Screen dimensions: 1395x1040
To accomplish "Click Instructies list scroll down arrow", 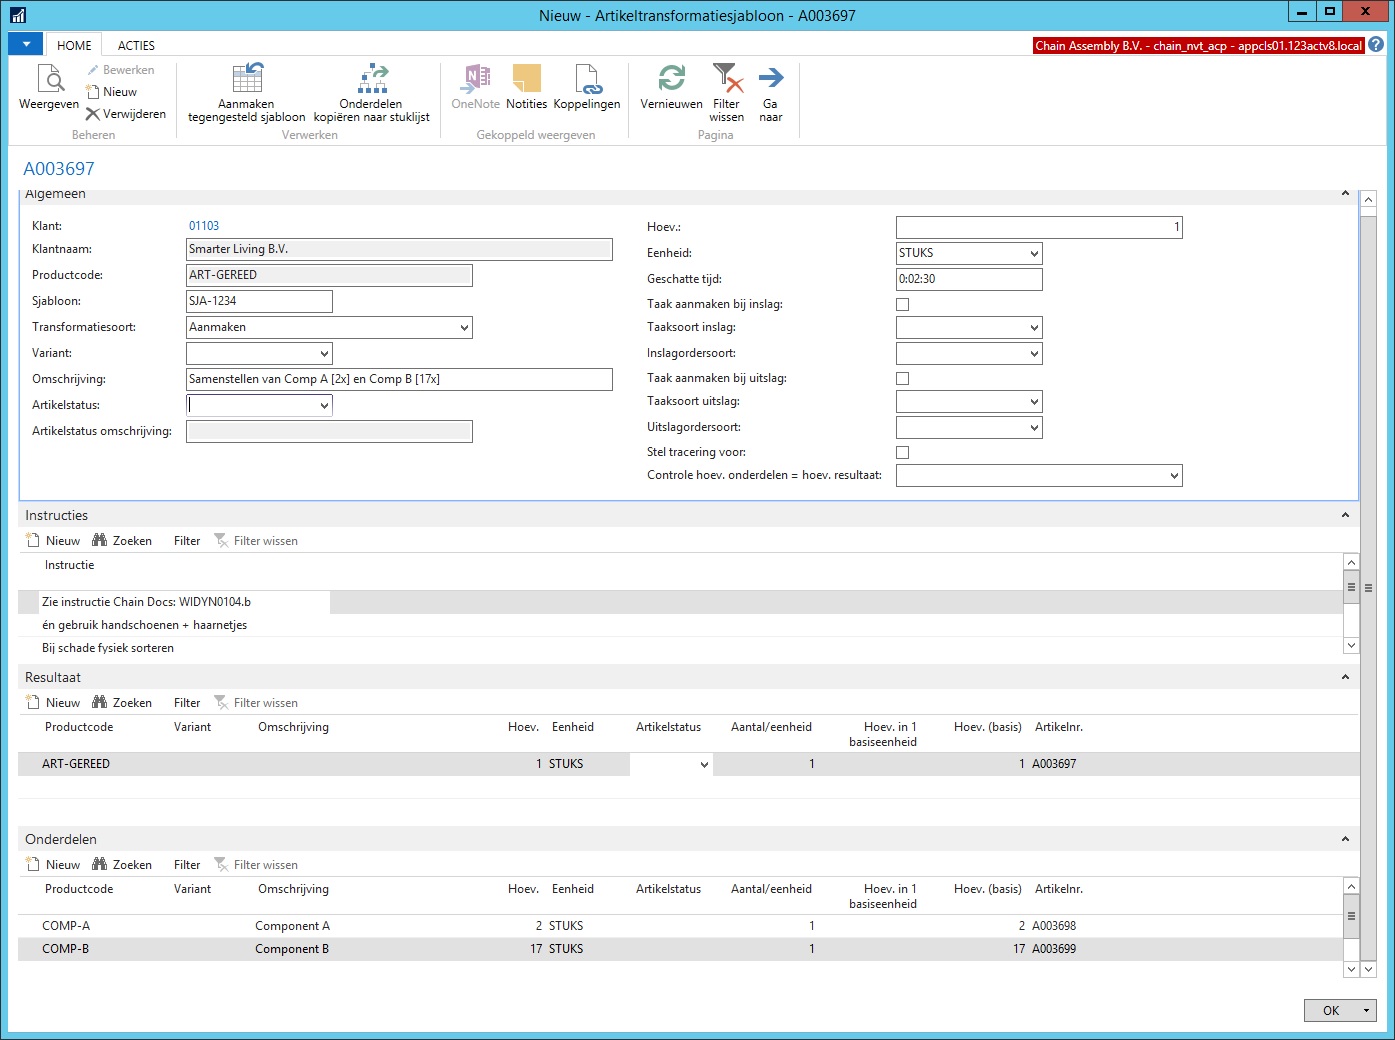I will 1352,646.
